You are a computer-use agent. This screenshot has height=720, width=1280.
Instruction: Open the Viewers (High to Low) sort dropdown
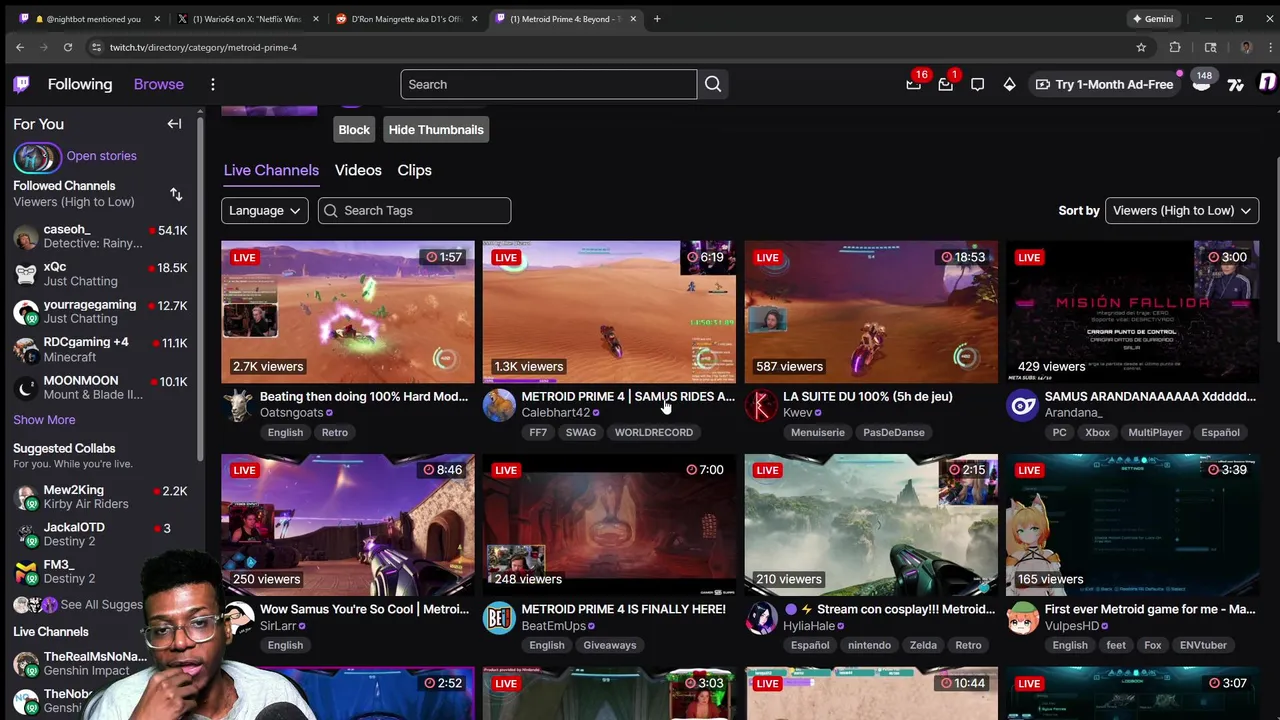tap(1182, 210)
